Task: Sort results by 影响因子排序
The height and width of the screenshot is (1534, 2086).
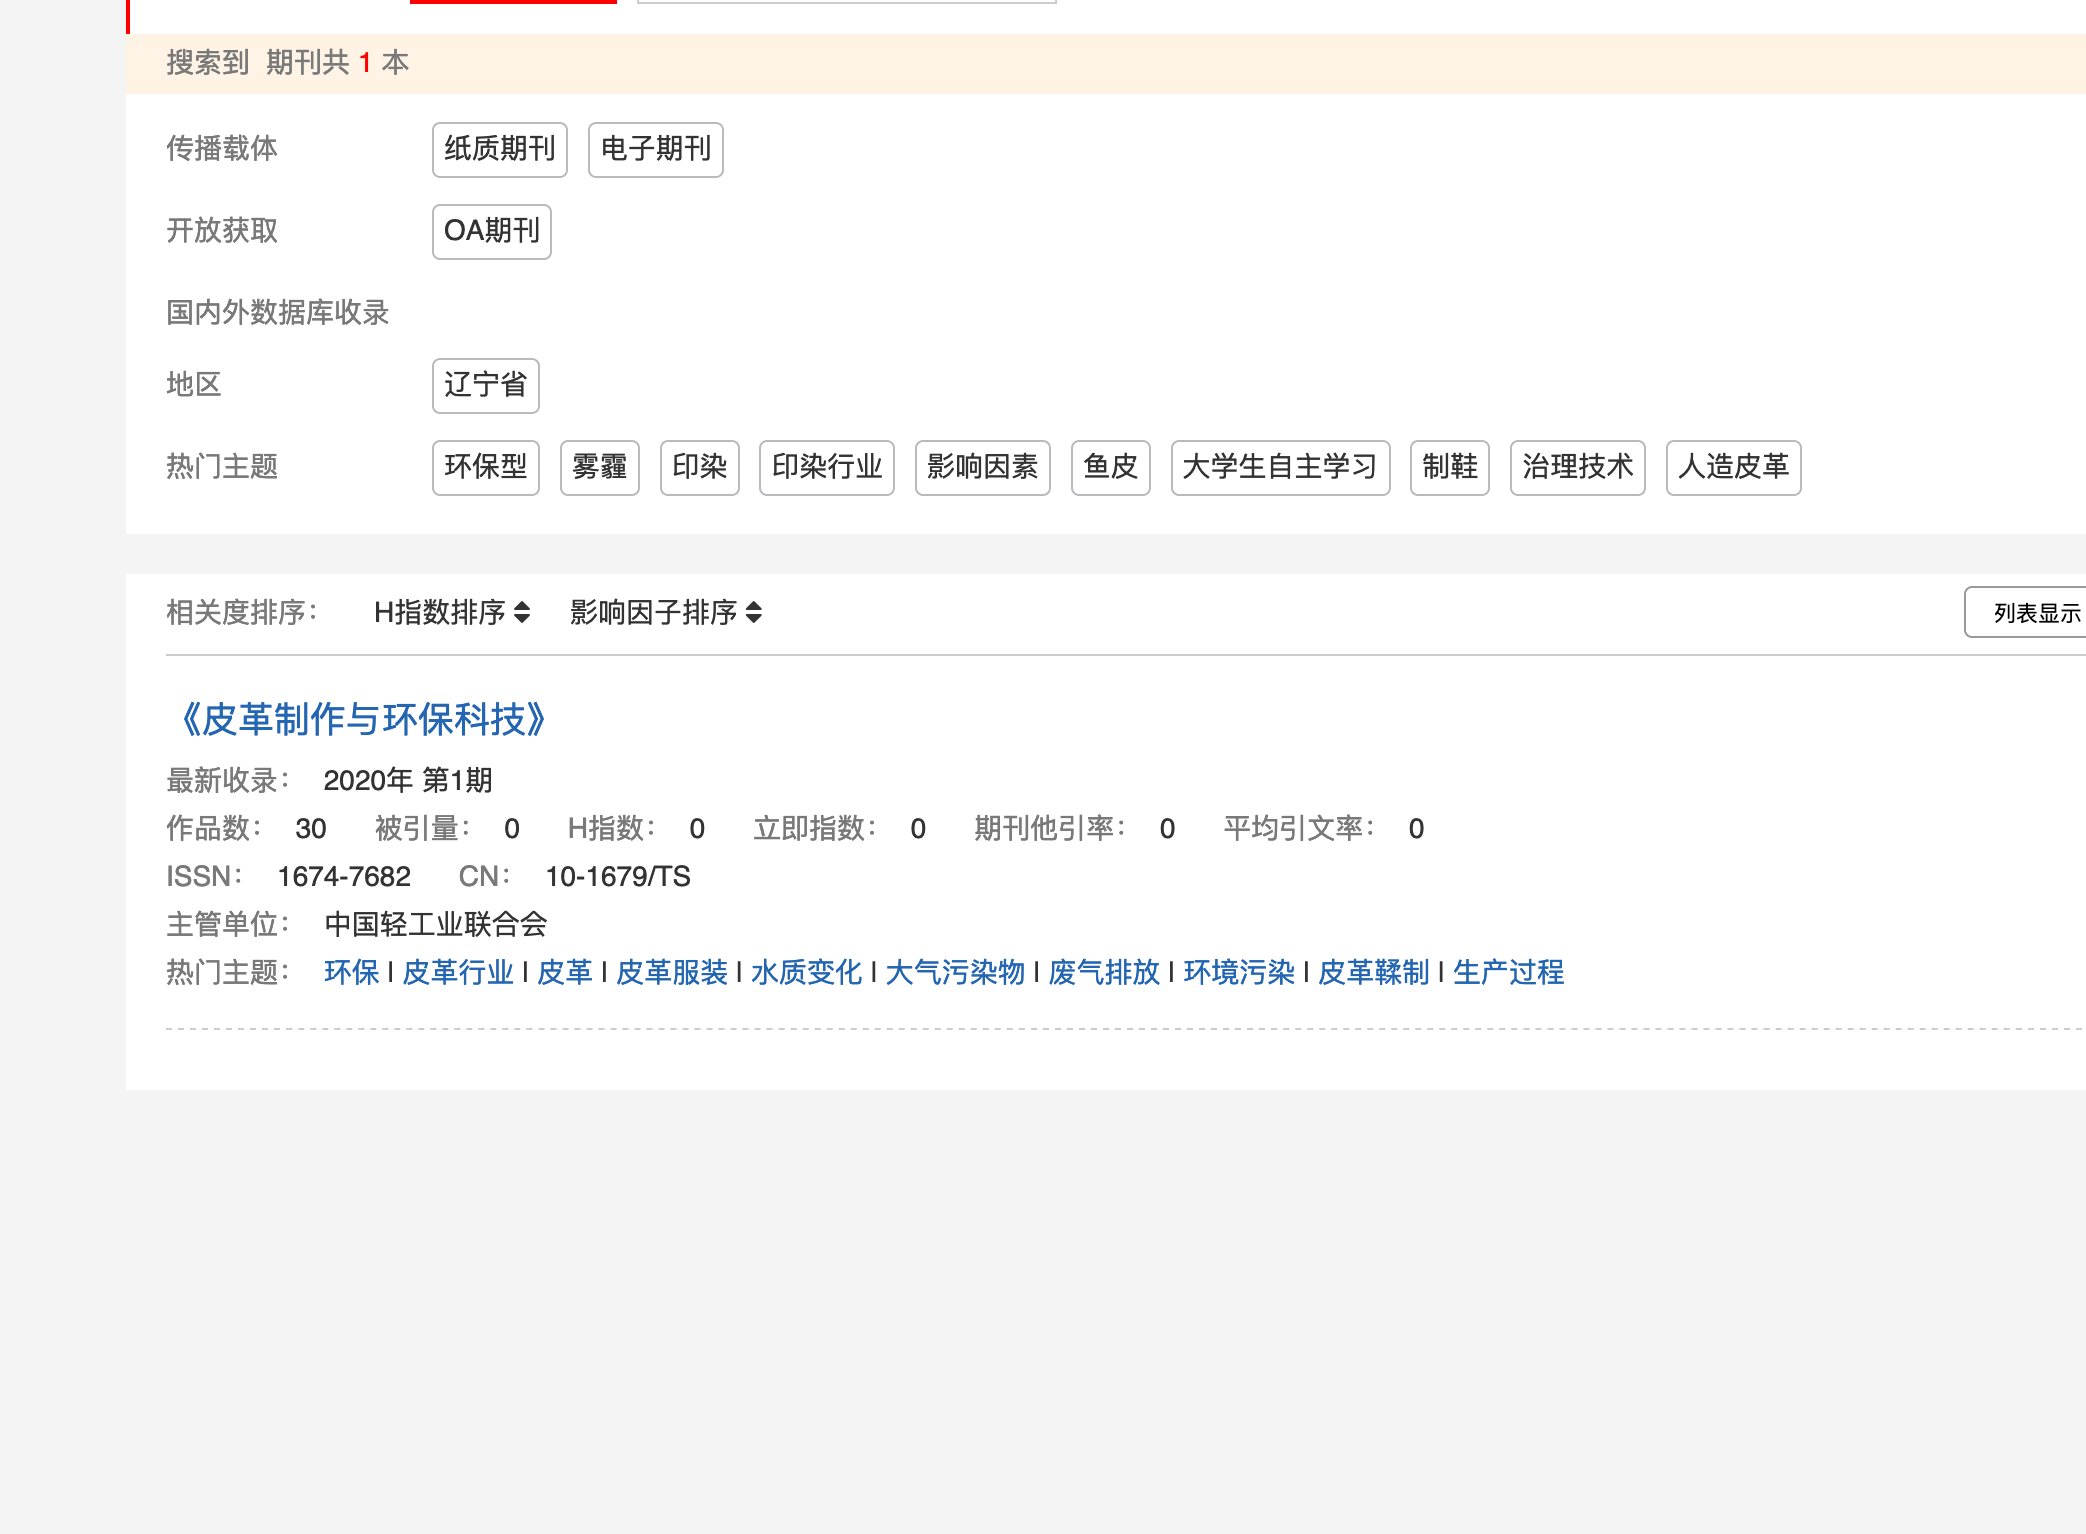Action: tap(666, 612)
